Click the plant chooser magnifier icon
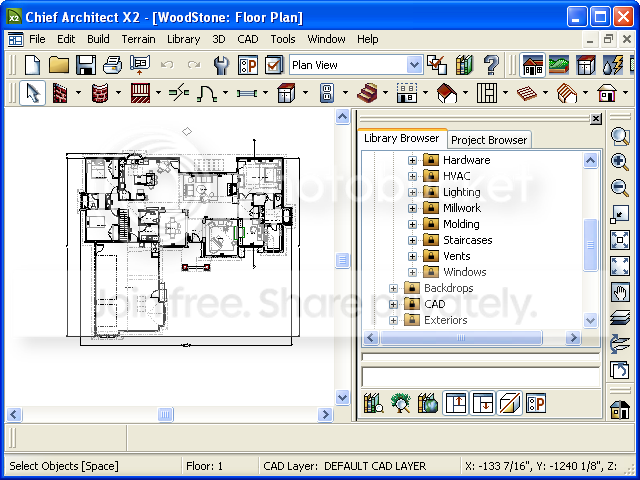 click(400, 403)
